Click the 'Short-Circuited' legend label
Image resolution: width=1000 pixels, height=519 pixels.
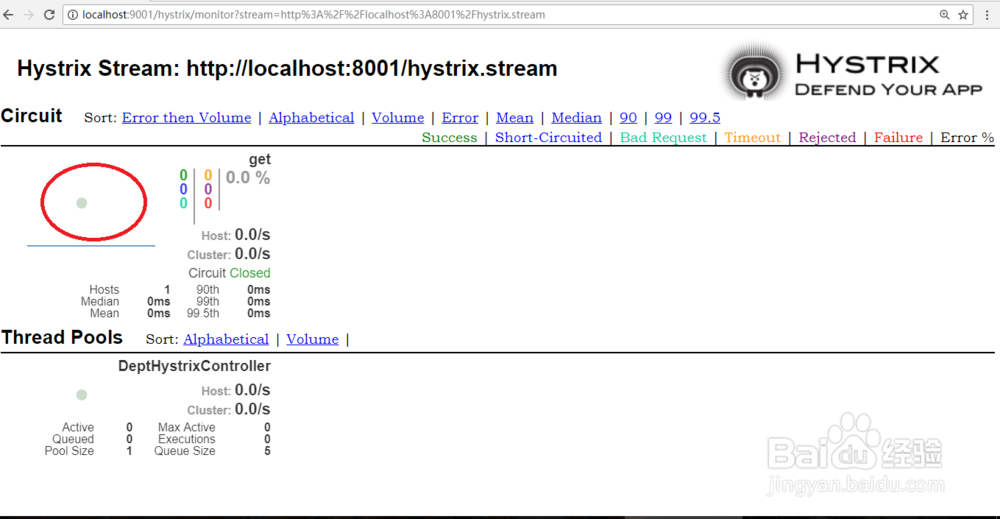coord(548,138)
